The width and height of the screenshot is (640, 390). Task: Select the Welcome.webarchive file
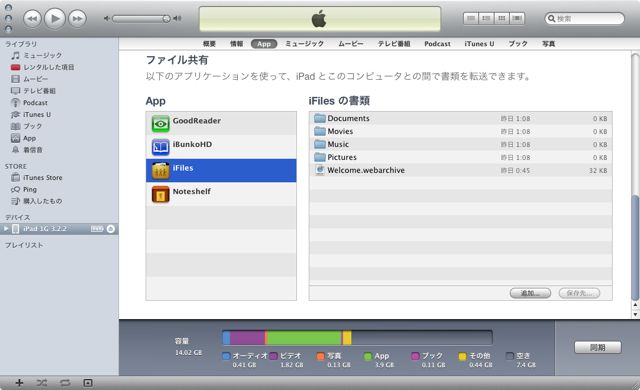[x=460, y=170]
